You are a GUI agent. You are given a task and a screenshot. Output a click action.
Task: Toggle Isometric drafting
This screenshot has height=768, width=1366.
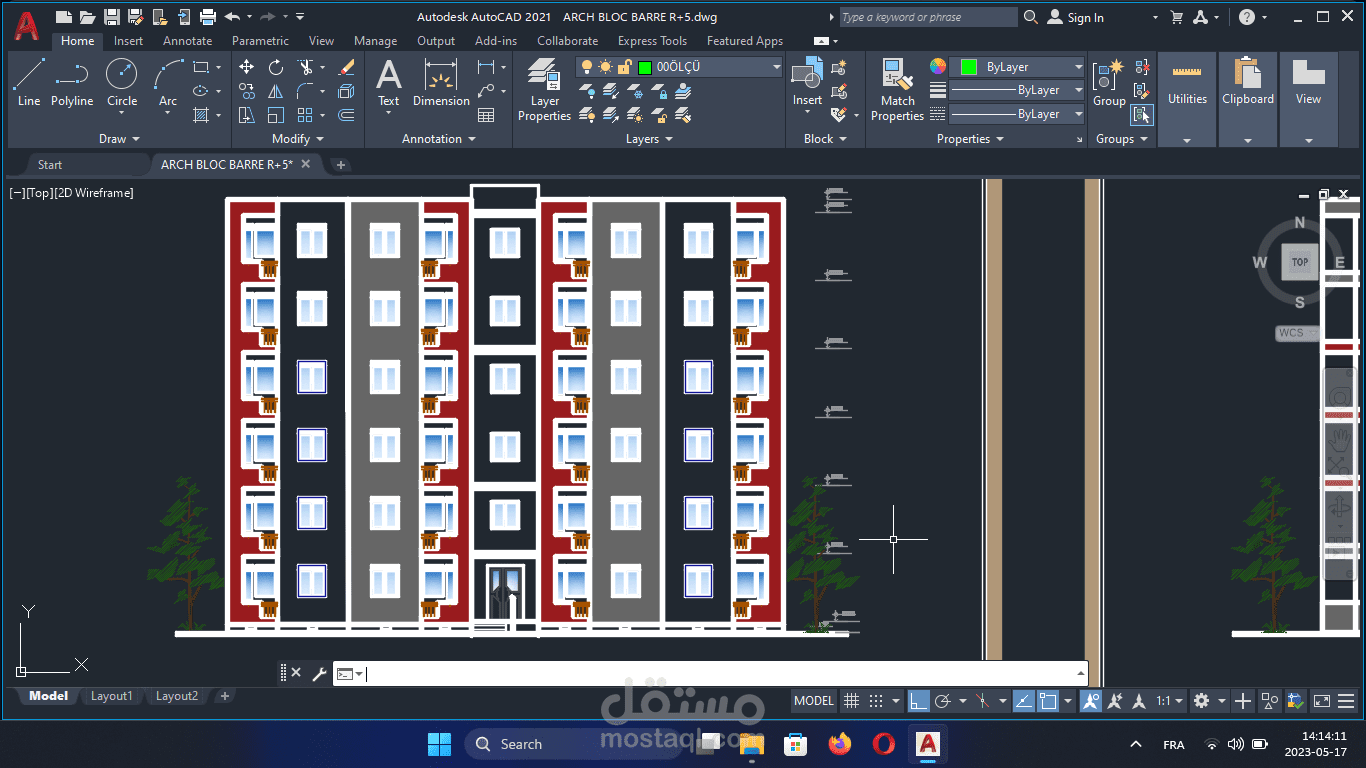(x=984, y=701)
